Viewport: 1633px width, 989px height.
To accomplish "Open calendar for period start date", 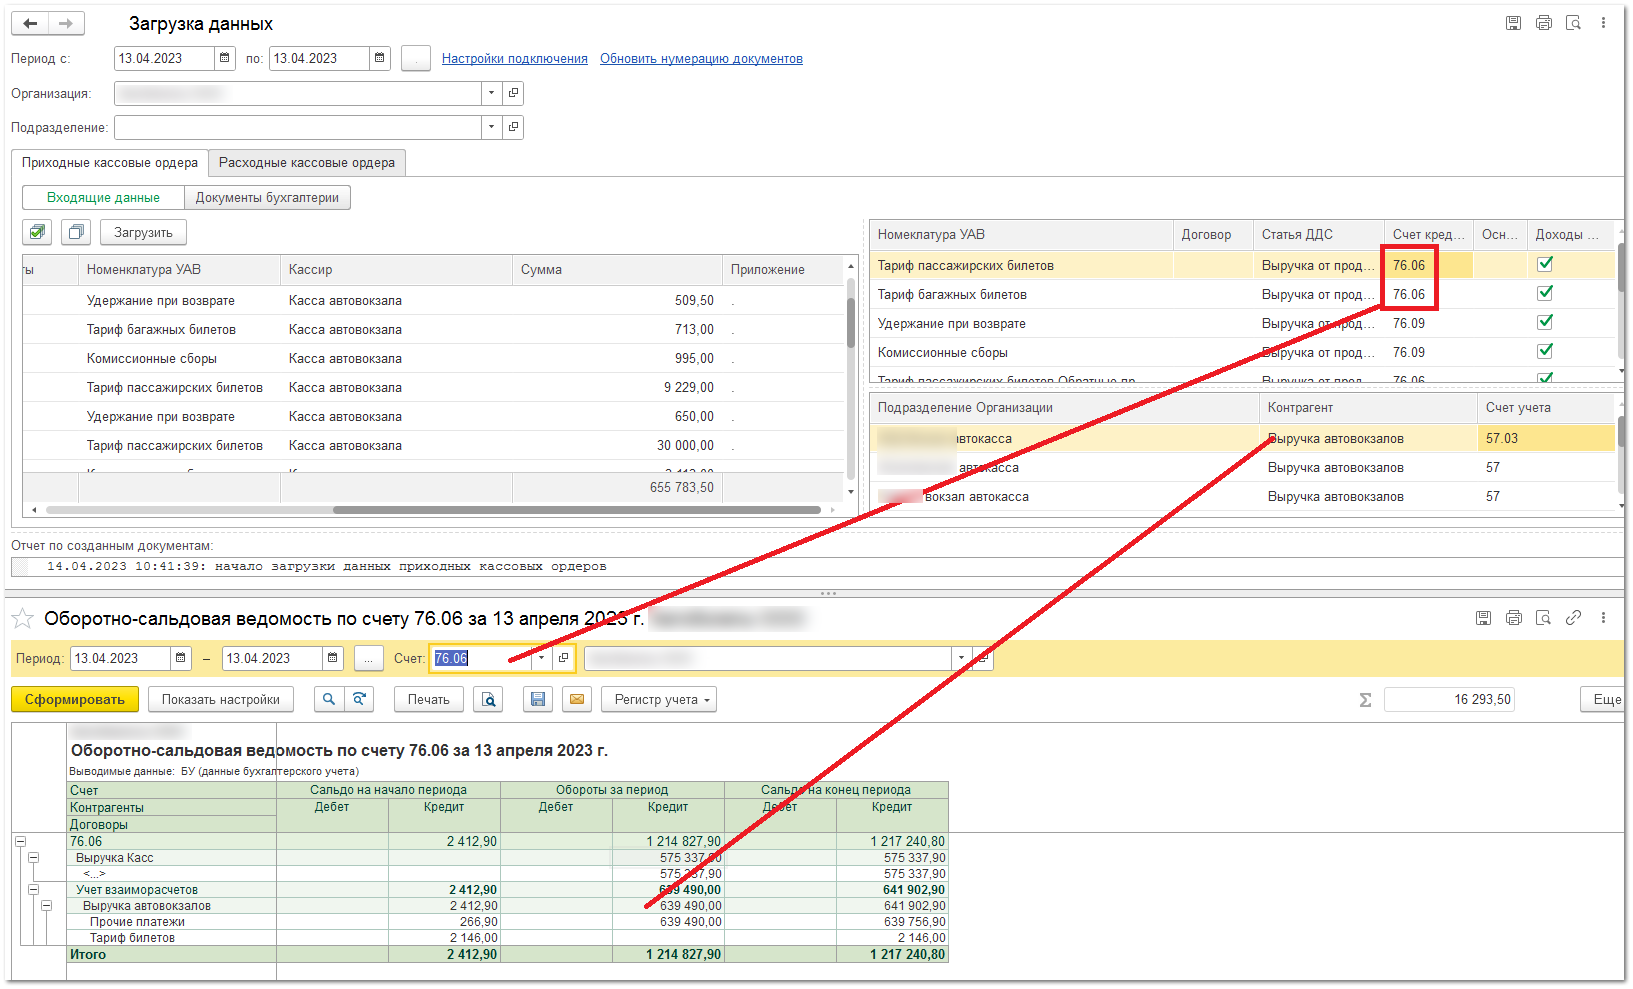I will (x=225, y=58).
